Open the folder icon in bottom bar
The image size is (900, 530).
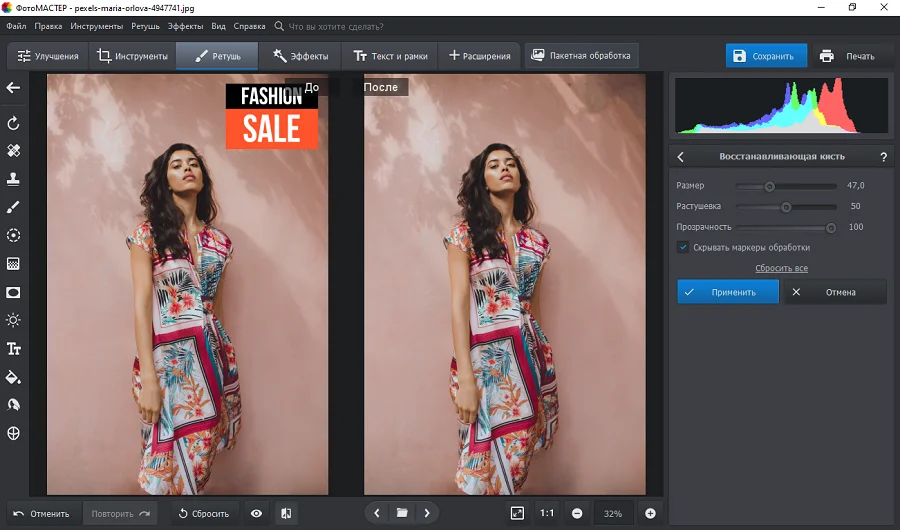point(402,513)
